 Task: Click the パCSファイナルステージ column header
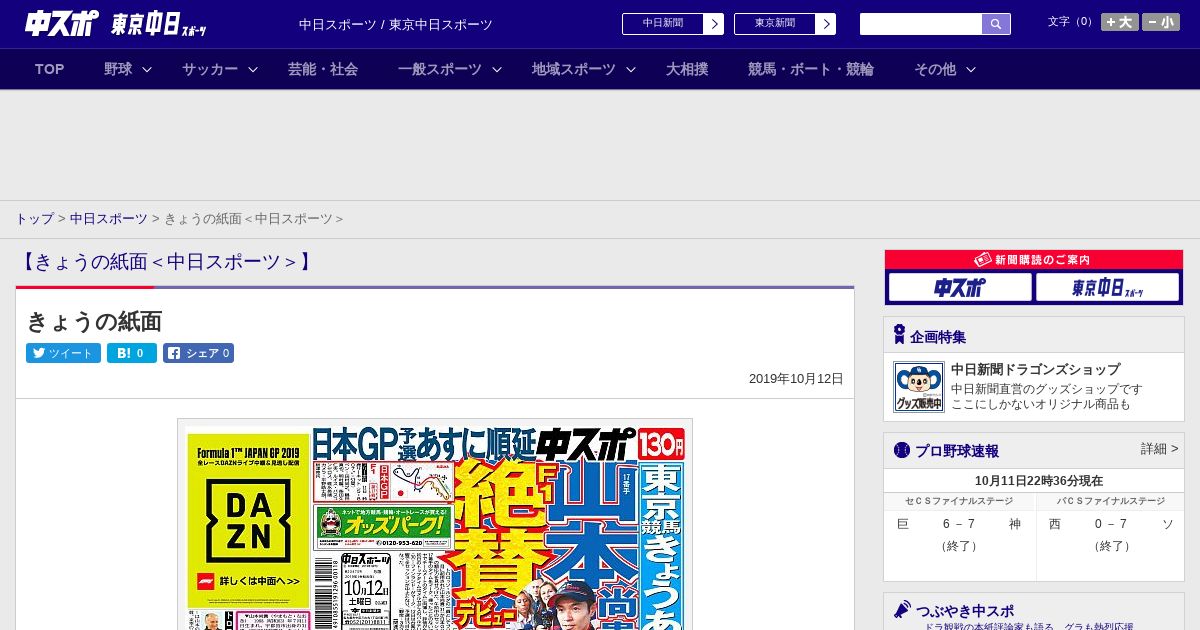pos(1110,501)
